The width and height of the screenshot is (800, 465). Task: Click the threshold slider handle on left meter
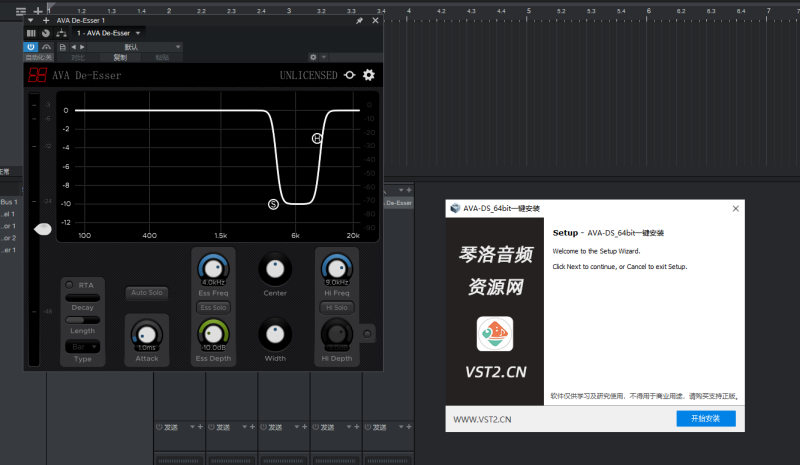pyautogui.click(x=43, y=229)
